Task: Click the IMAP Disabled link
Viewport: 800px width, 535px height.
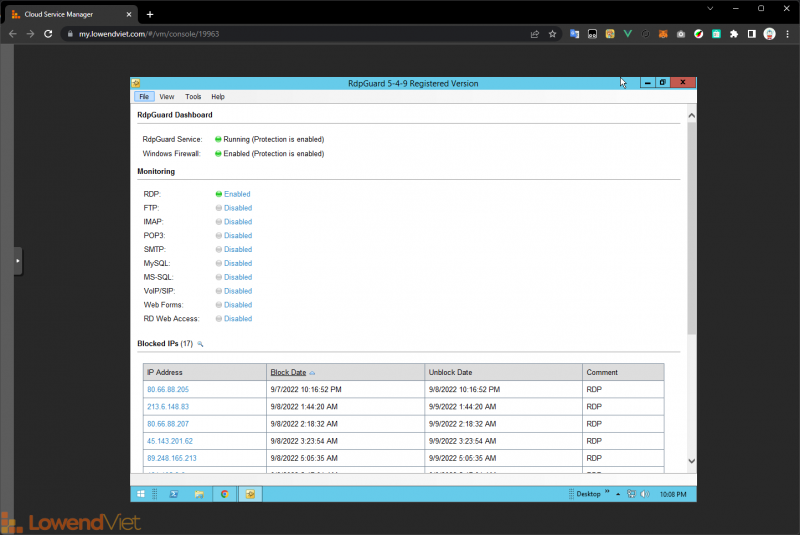Action: [x=238, y=222]
